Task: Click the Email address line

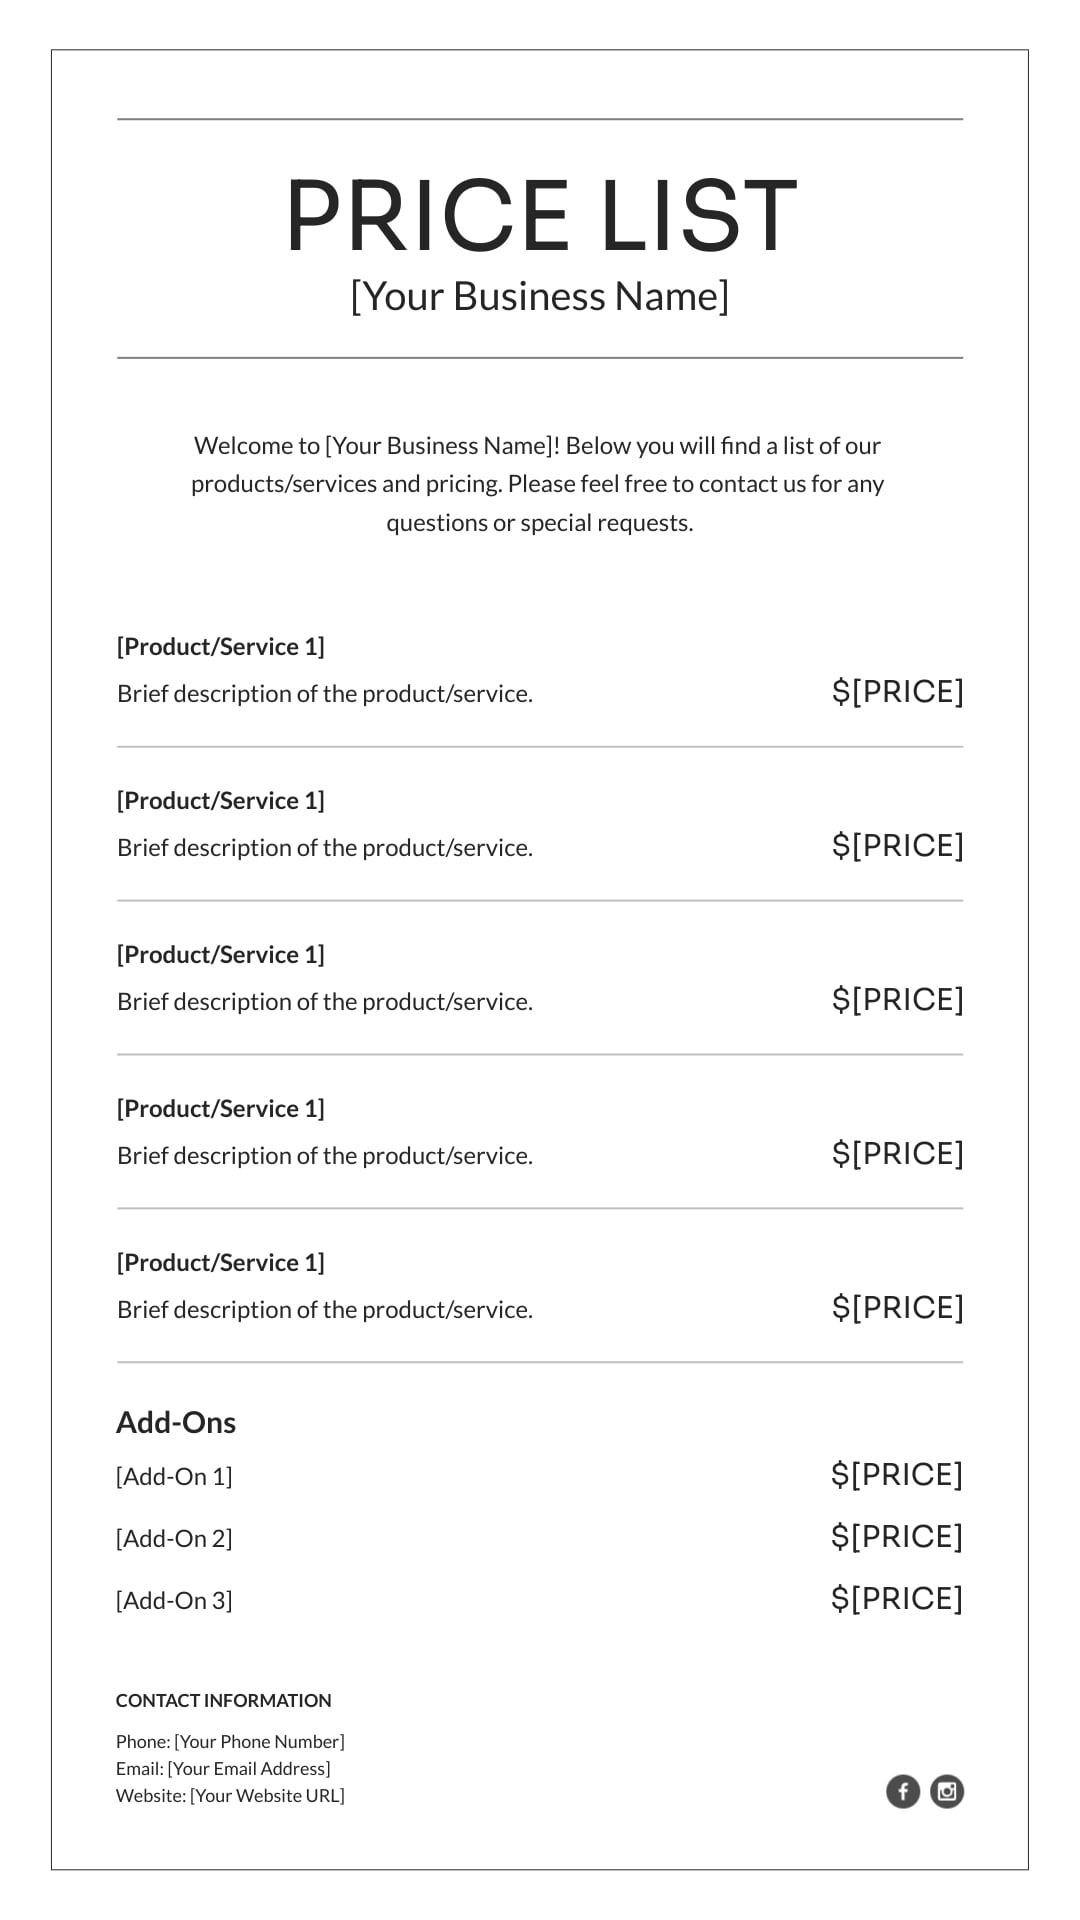Action: pos(223,1768)
